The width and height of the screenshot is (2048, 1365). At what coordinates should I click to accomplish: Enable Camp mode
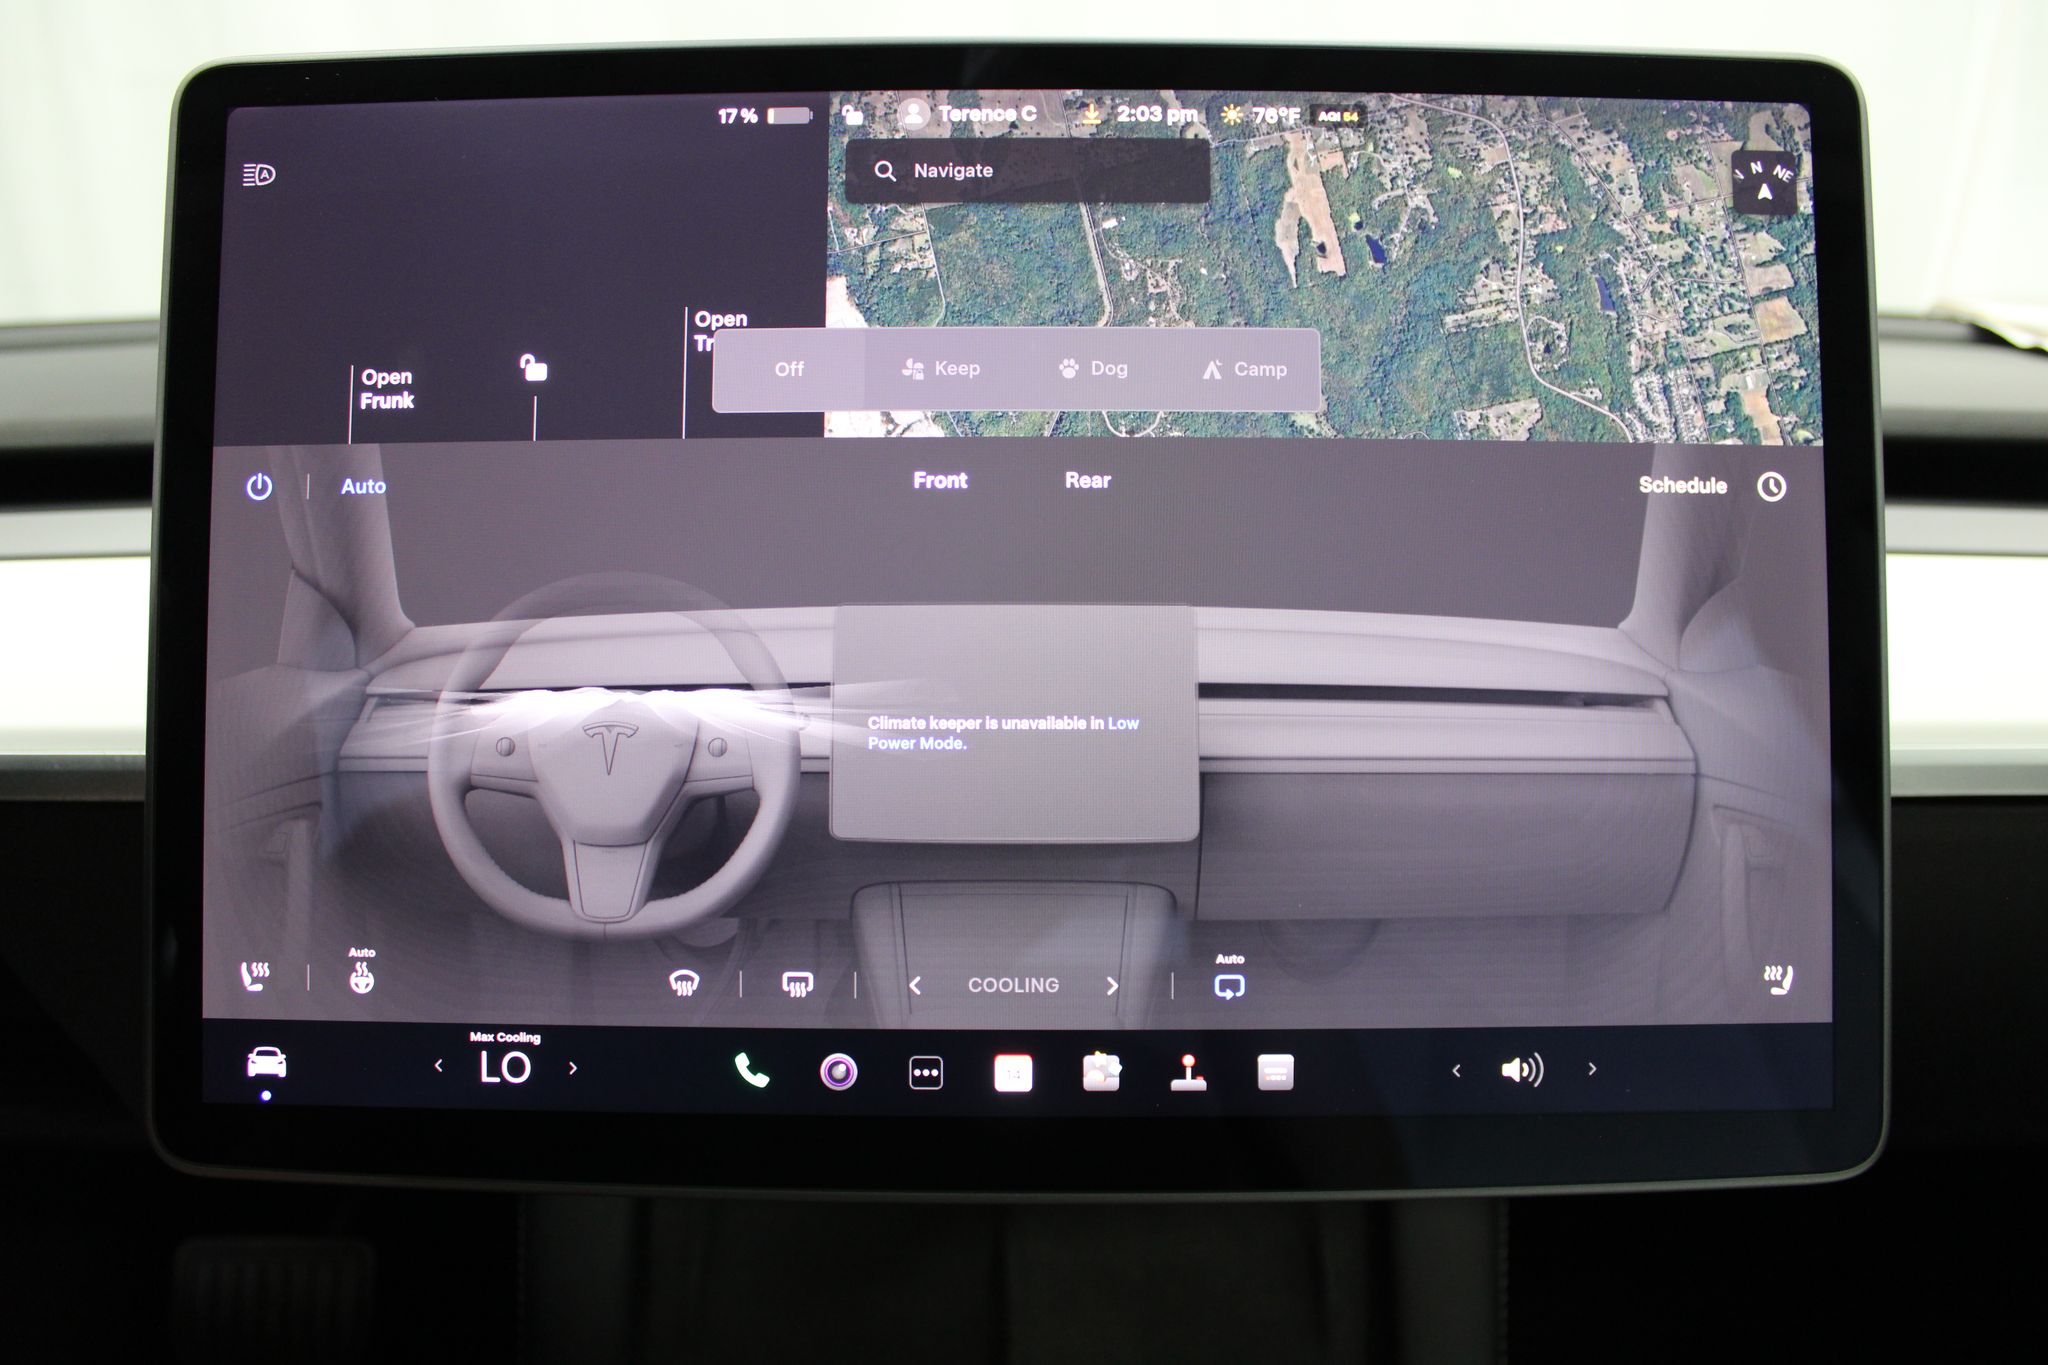point(1245,369)
